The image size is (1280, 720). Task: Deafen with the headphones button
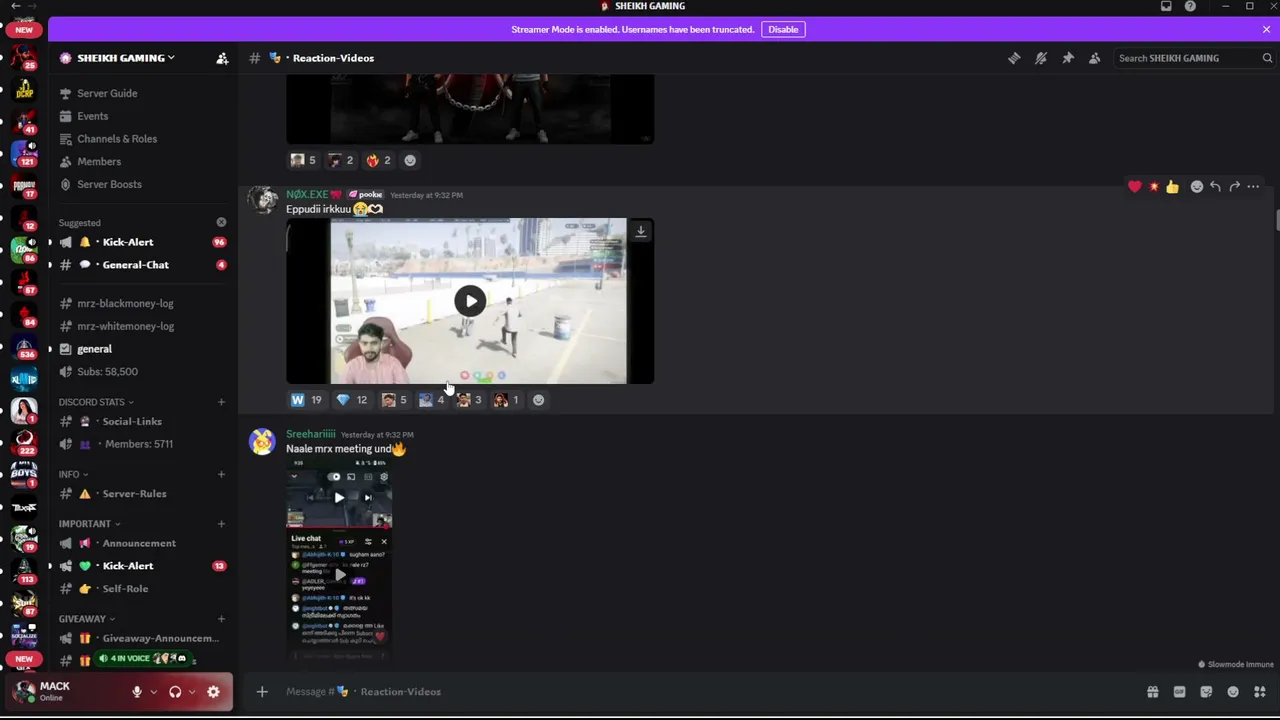[175, 692]
